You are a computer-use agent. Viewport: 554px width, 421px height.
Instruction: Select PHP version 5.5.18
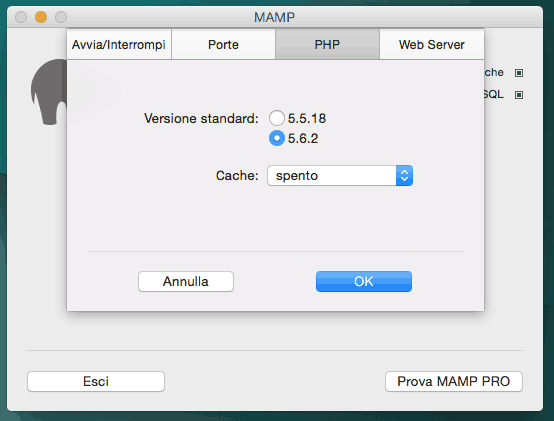click(x=277, y=118)
